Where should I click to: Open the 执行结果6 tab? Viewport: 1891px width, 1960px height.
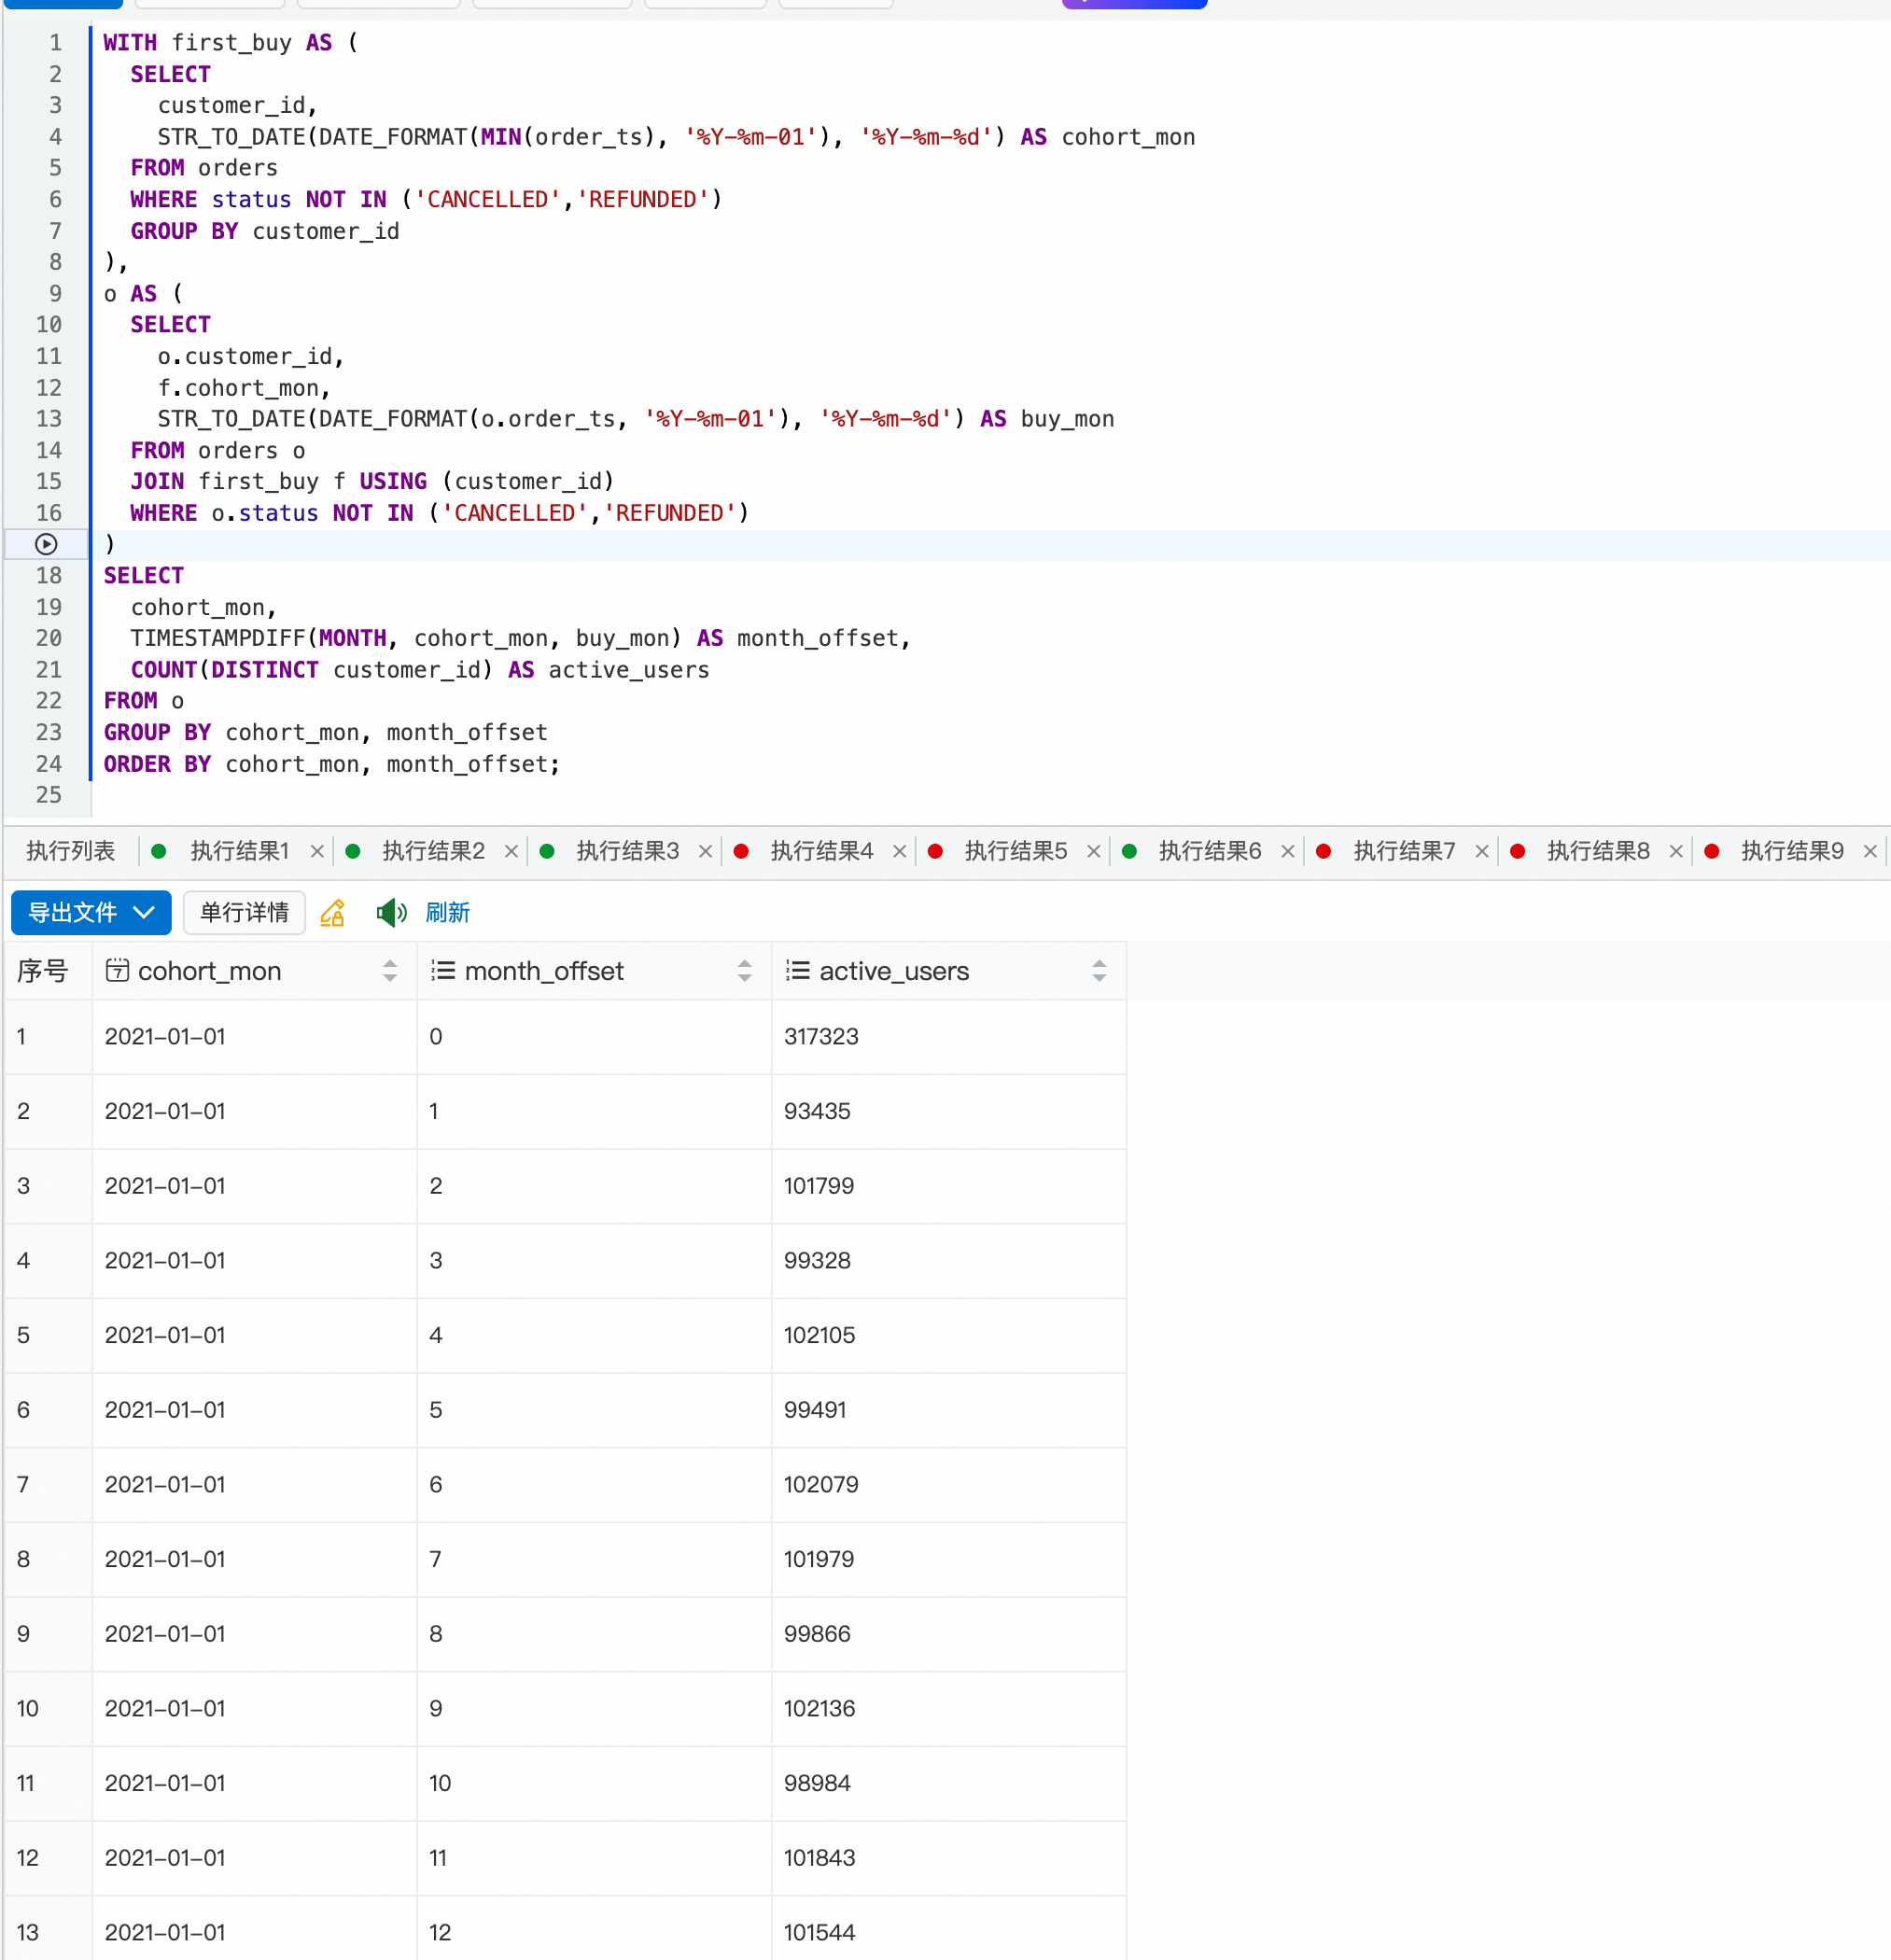[x=1209, y=851]
